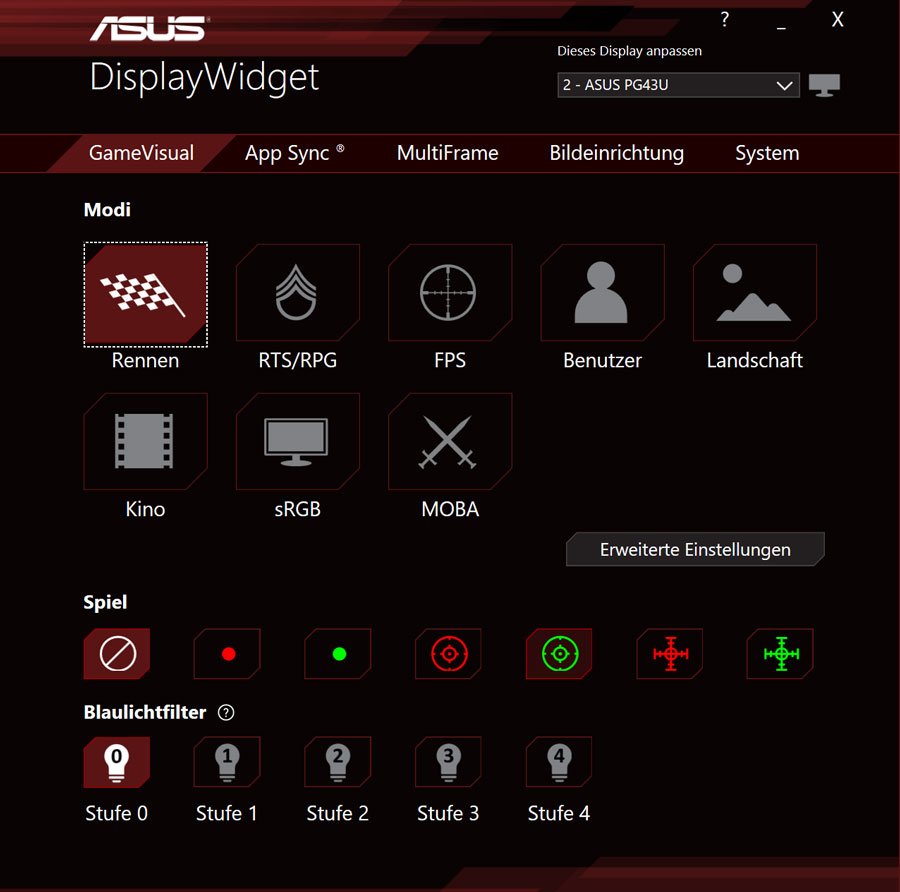Open the ASUS PG43U display dropdown
This screenshot has height=892, width=900.
[678, 85]
